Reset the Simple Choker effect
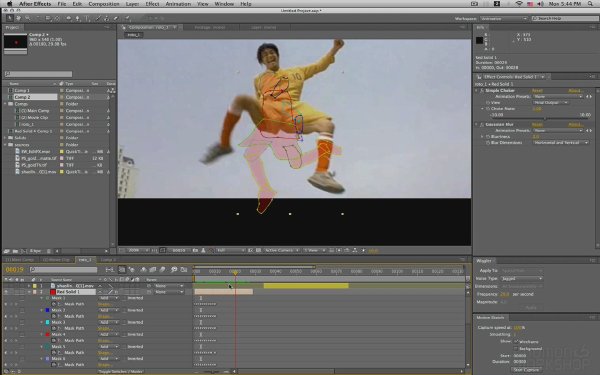The height and width of the screenshot is (375, 600). coord(537,91)
